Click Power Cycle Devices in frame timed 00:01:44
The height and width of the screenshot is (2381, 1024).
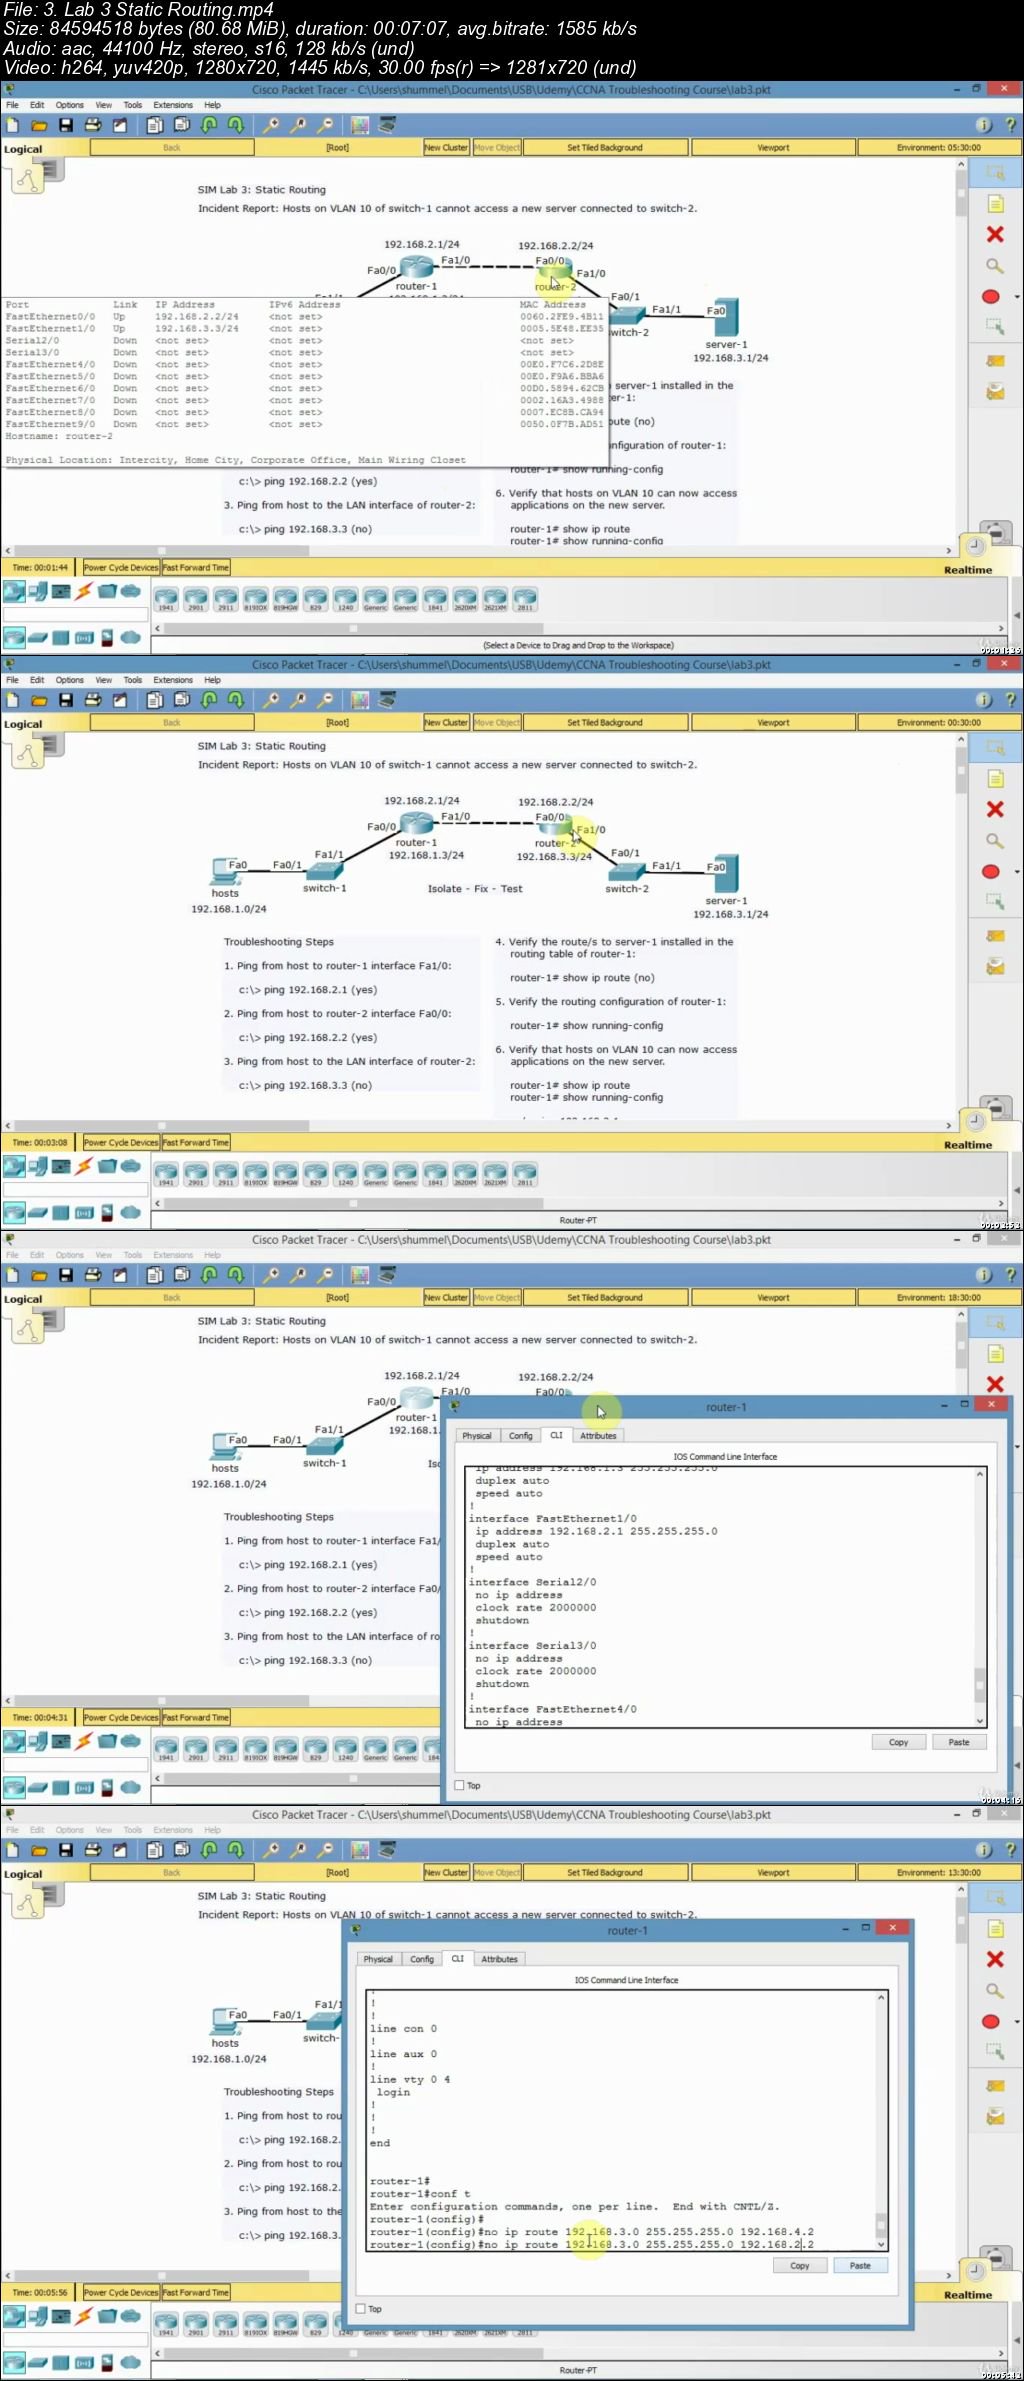121,567
